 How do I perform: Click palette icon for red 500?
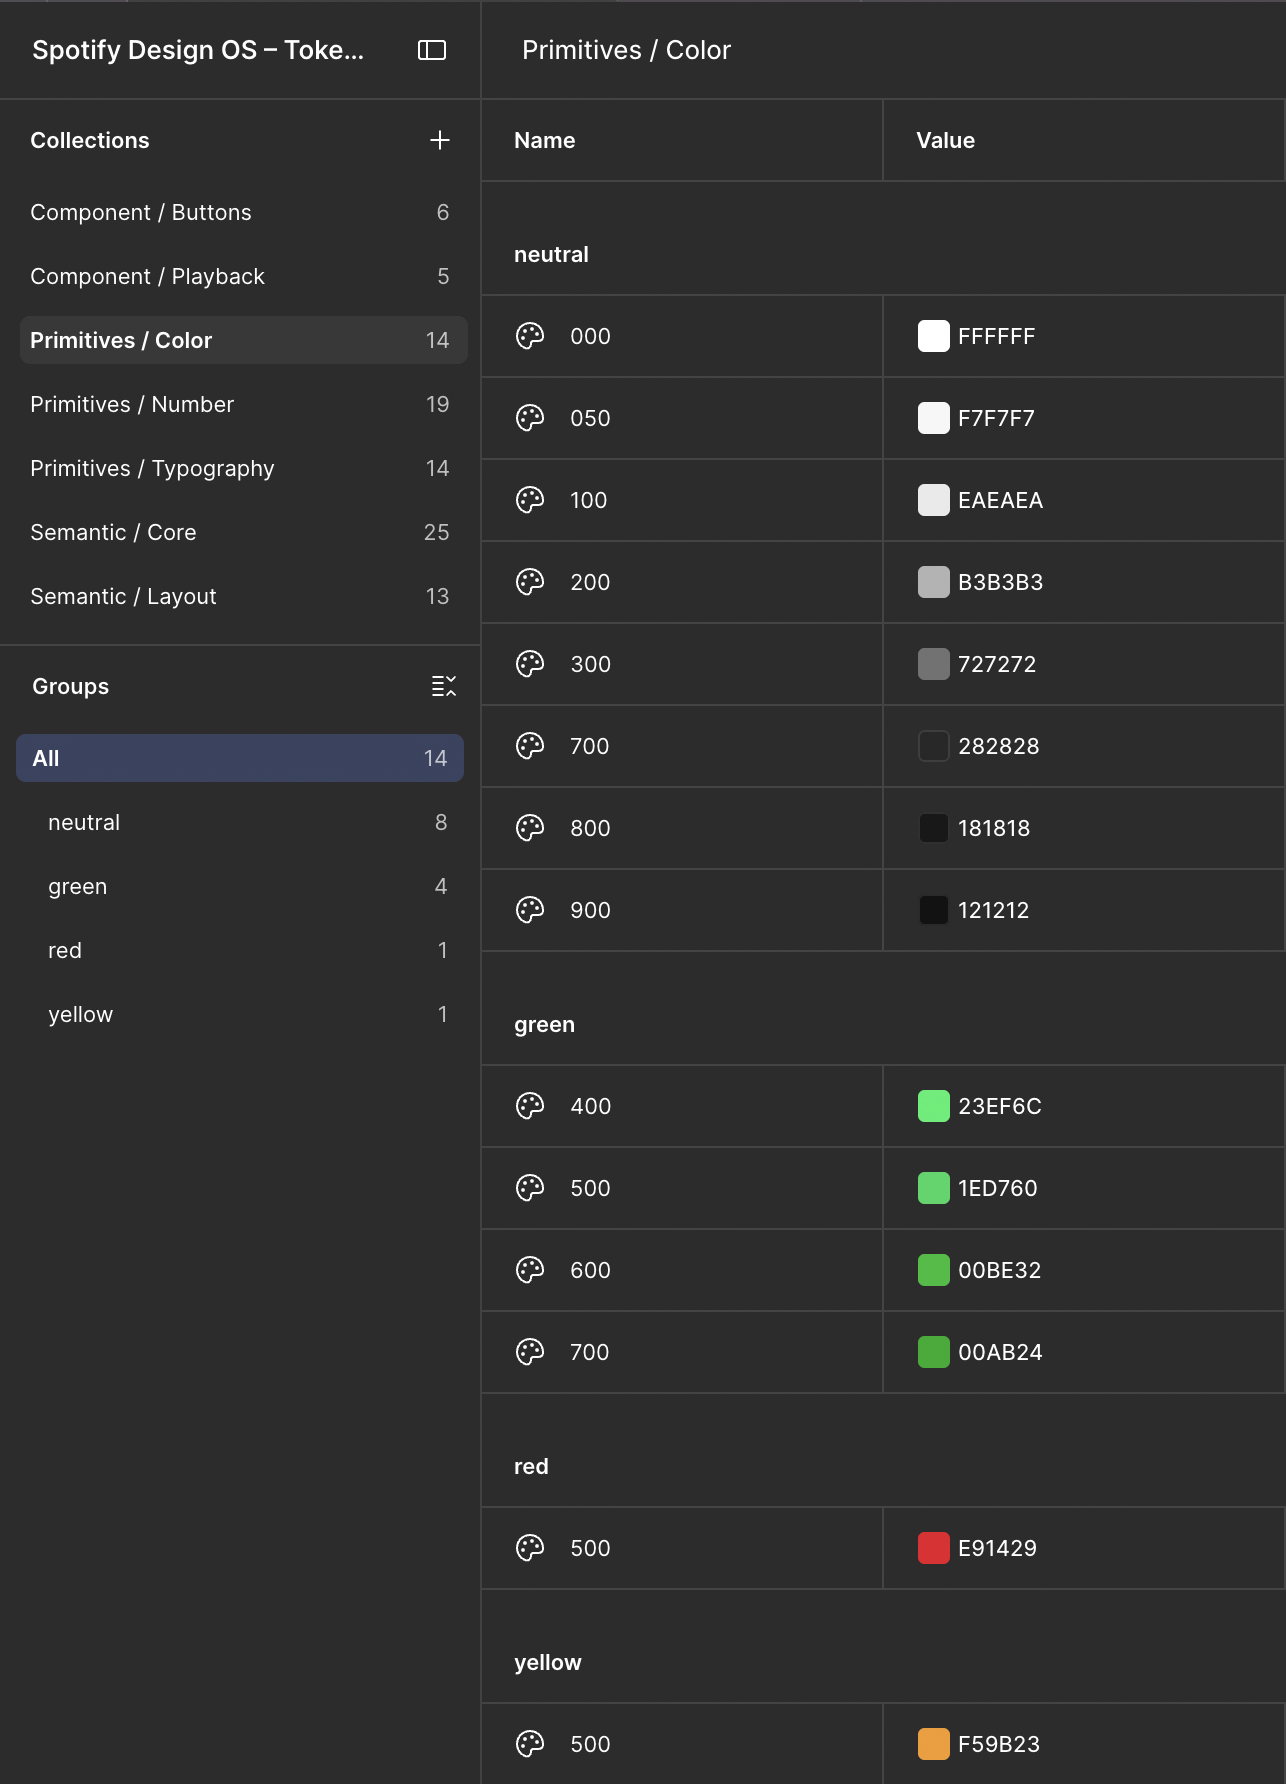pyautogui.click(x=530, y=1548)
